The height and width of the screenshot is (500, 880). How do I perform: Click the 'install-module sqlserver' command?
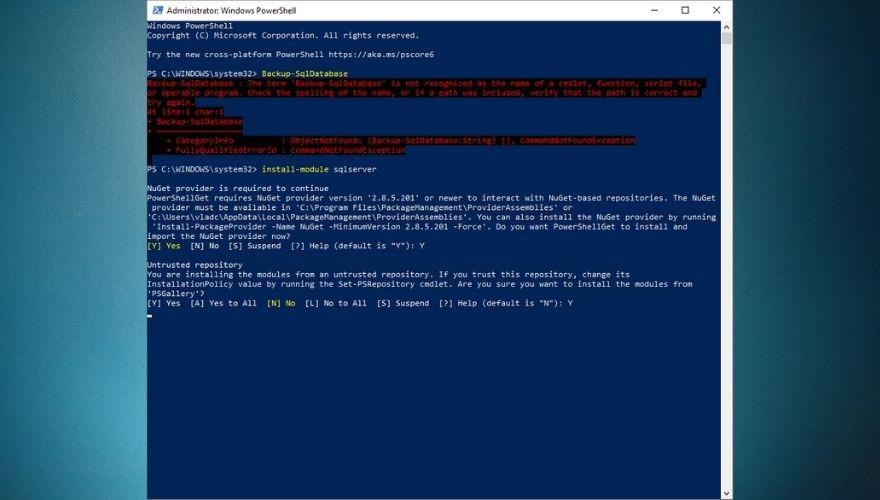click(319, 169)
